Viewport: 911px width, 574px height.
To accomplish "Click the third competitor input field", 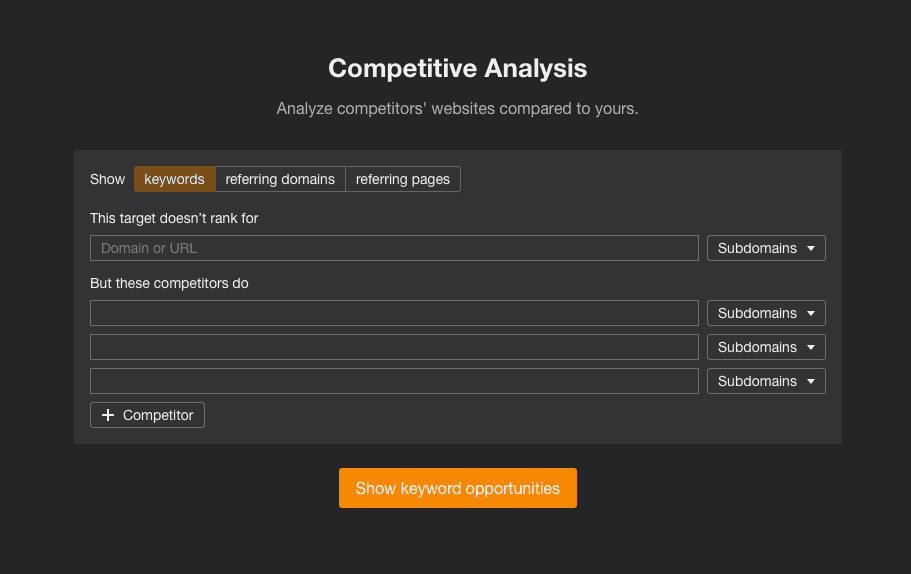I will 394,381.
